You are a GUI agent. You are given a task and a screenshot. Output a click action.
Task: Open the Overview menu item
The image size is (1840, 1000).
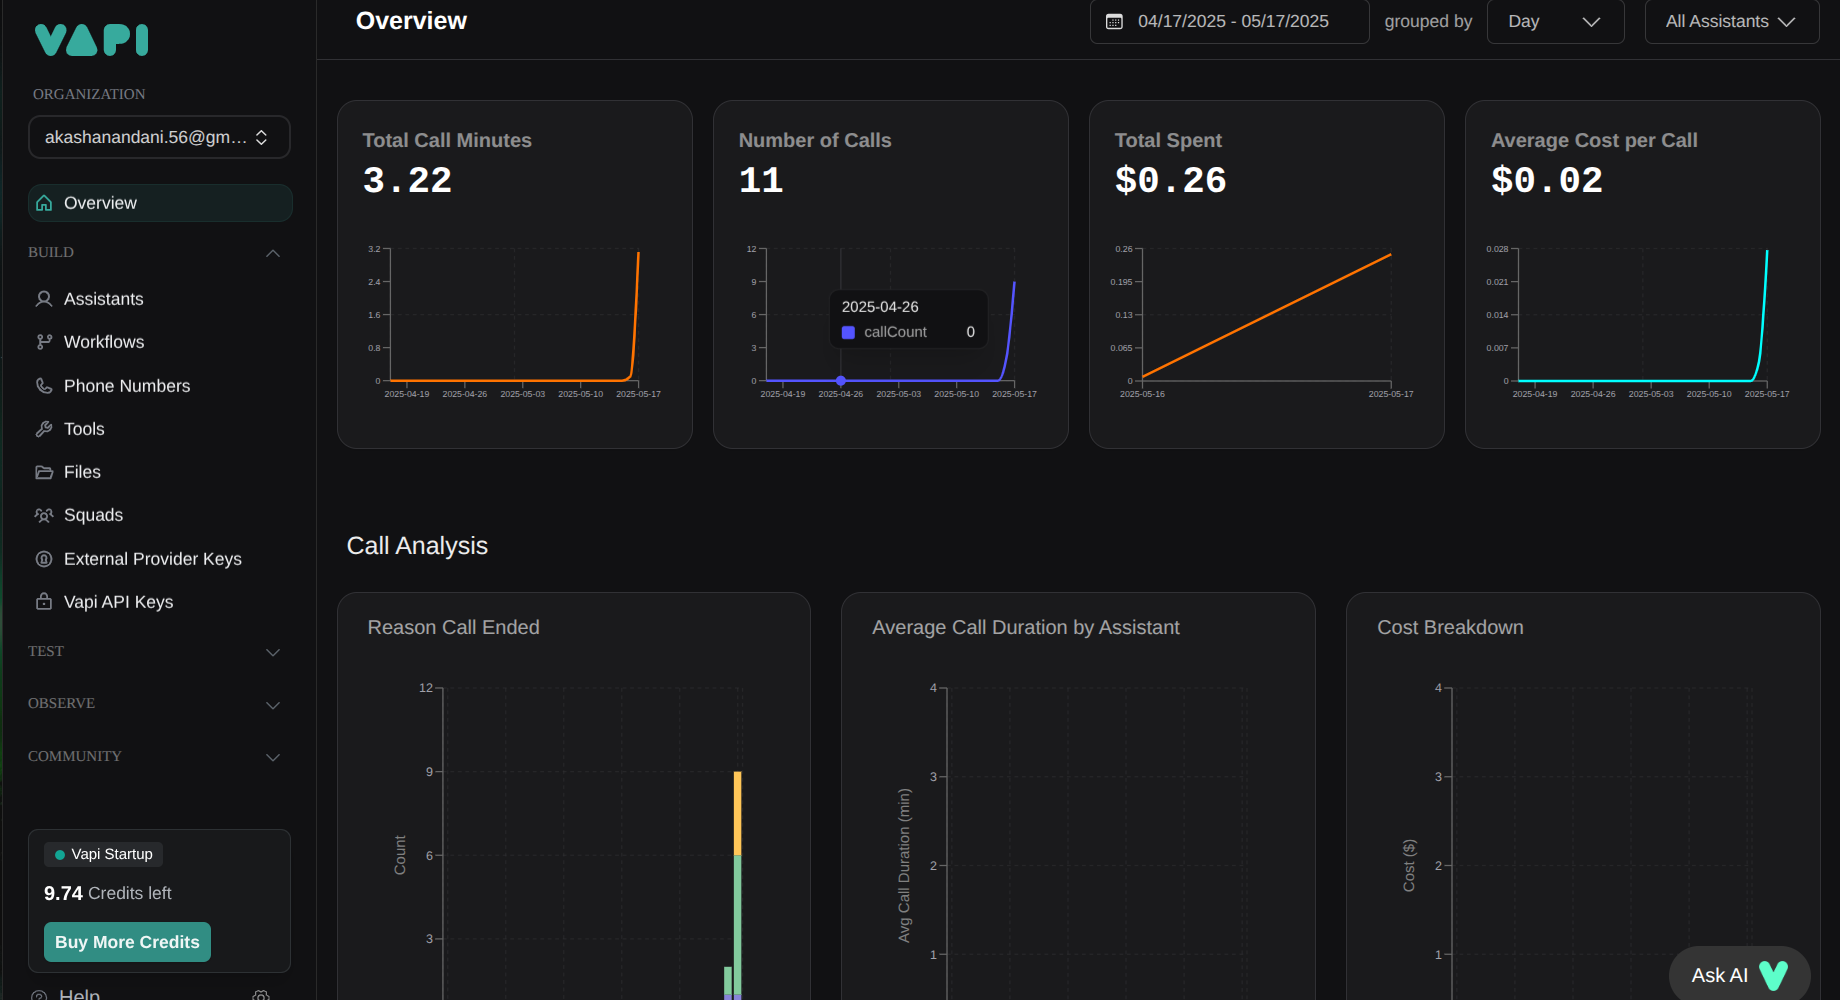tap(160, 203)
